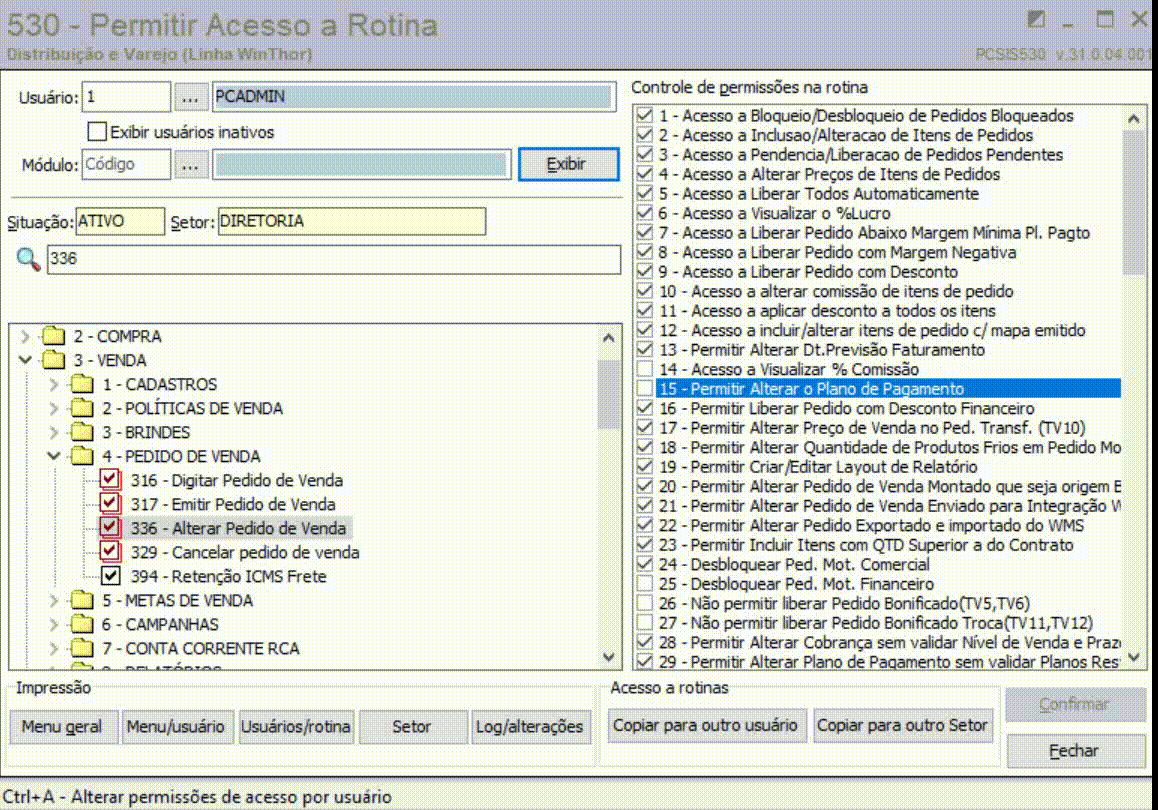
Task: Click the folder icon of 4 - PEDIDO DE VENDA
Action: pyautogui.click(x=82, y=456)
